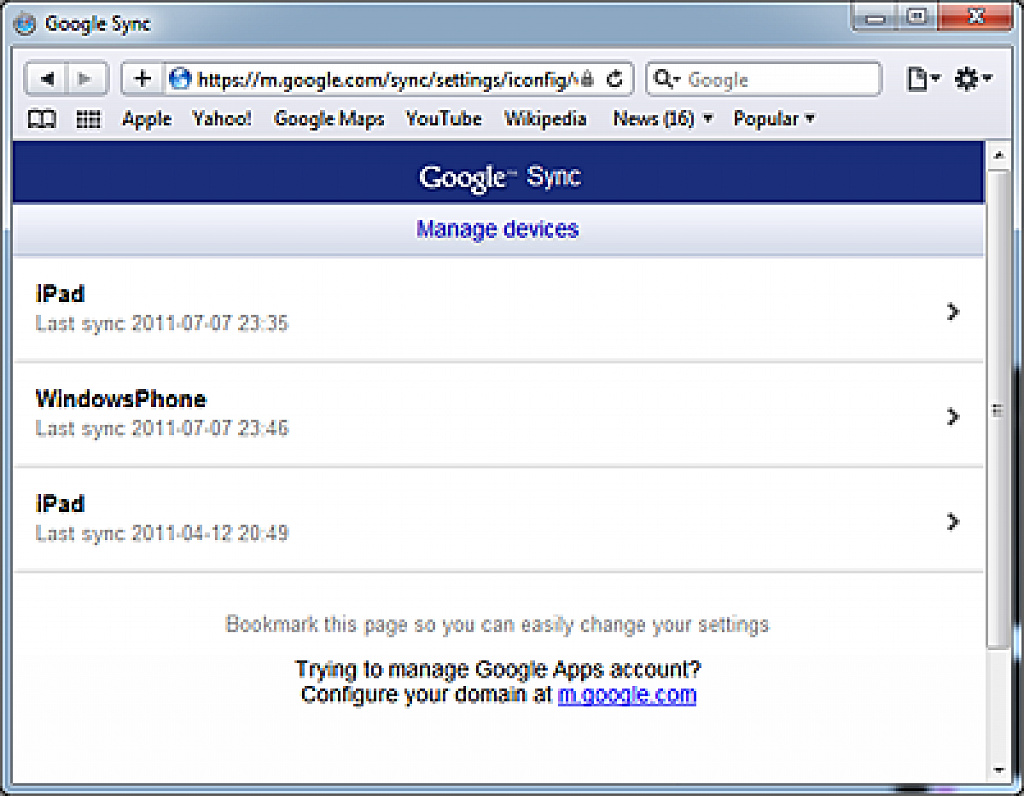Close the Google Sync window
The image size is (1024, 796).
(976, 18)
